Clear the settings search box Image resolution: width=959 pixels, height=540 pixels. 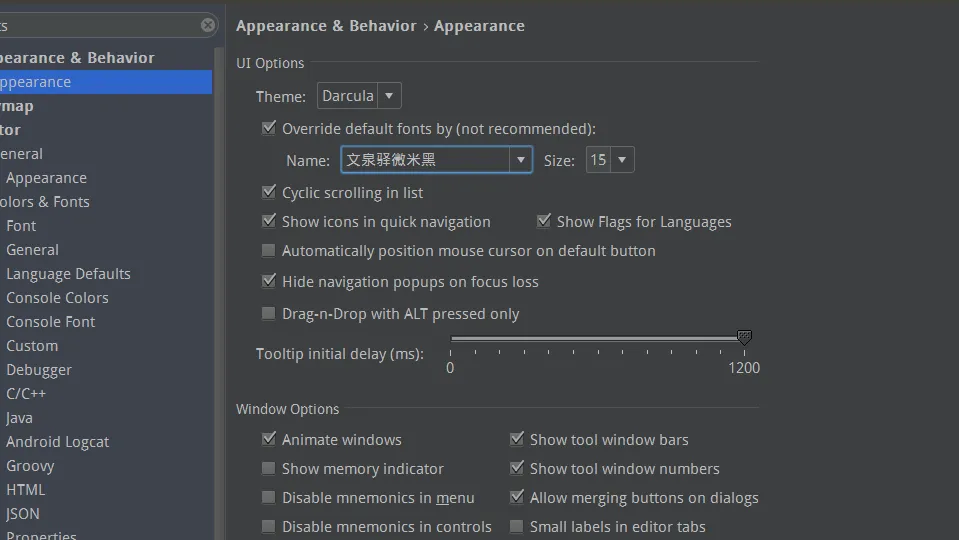[x=208, y=25]
